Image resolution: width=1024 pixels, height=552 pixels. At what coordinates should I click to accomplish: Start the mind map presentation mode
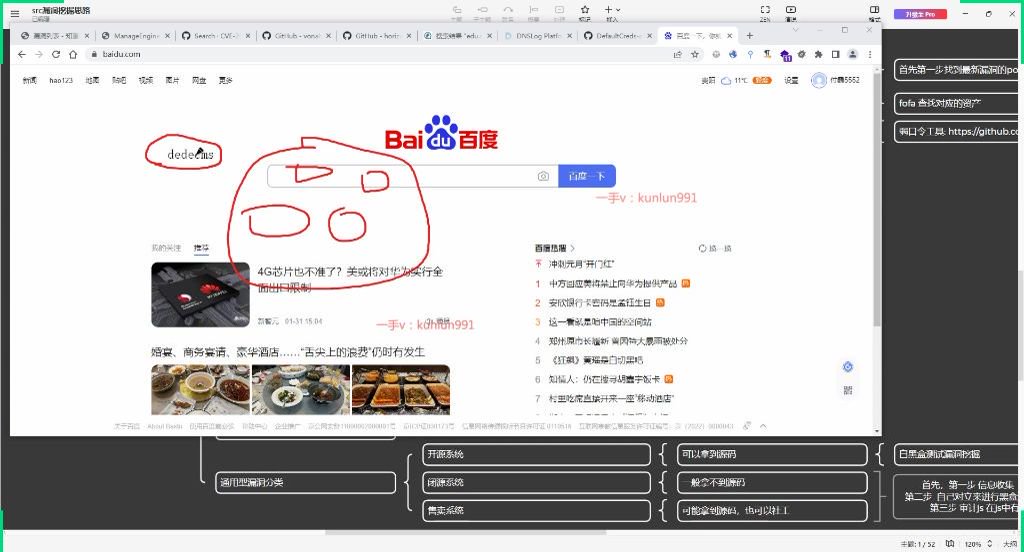(x=791, y=10)
